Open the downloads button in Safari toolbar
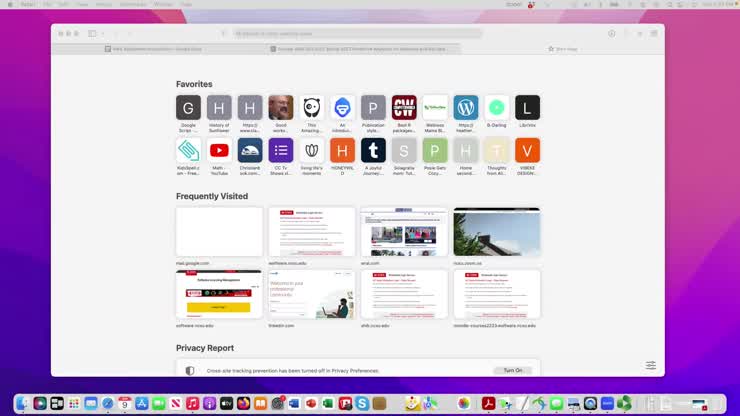 coord(612,34)
